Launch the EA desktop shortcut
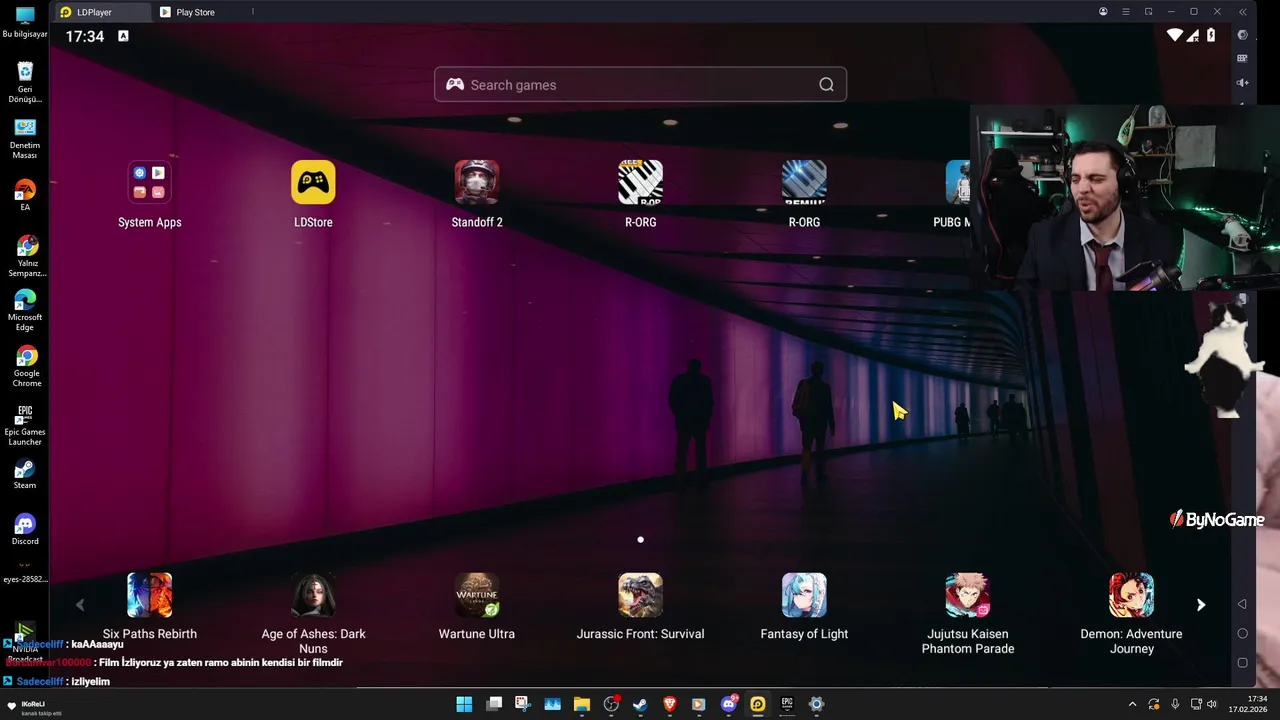This screenshot has height=720, width=1280. click(x=25, y=194)
